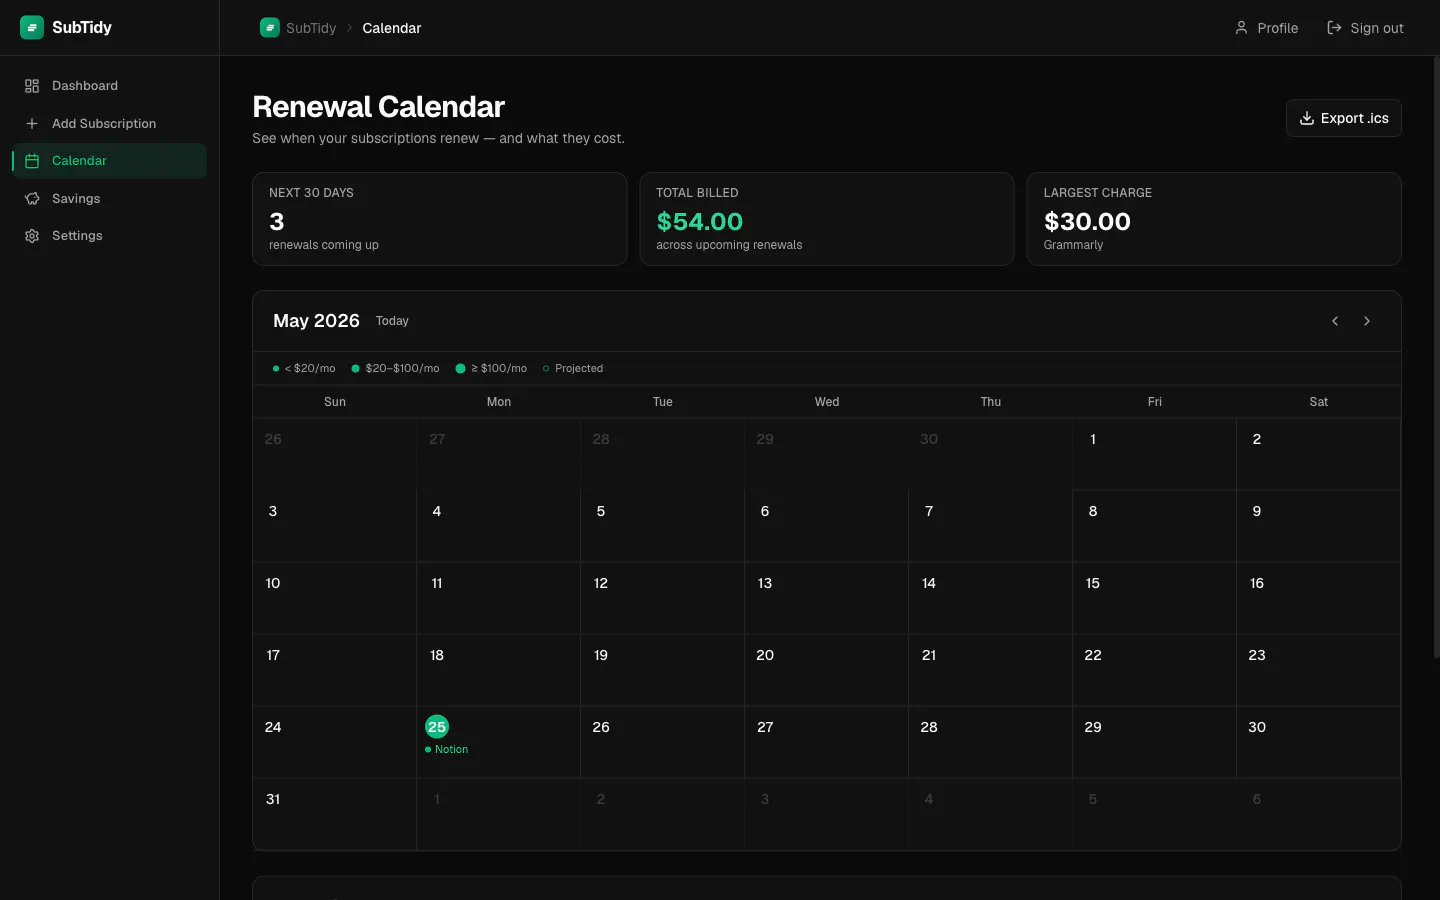Image resolution: width=1440 pixels, height=900 pixels.
Task: Click the Wed column header
Action: point(827,402)
